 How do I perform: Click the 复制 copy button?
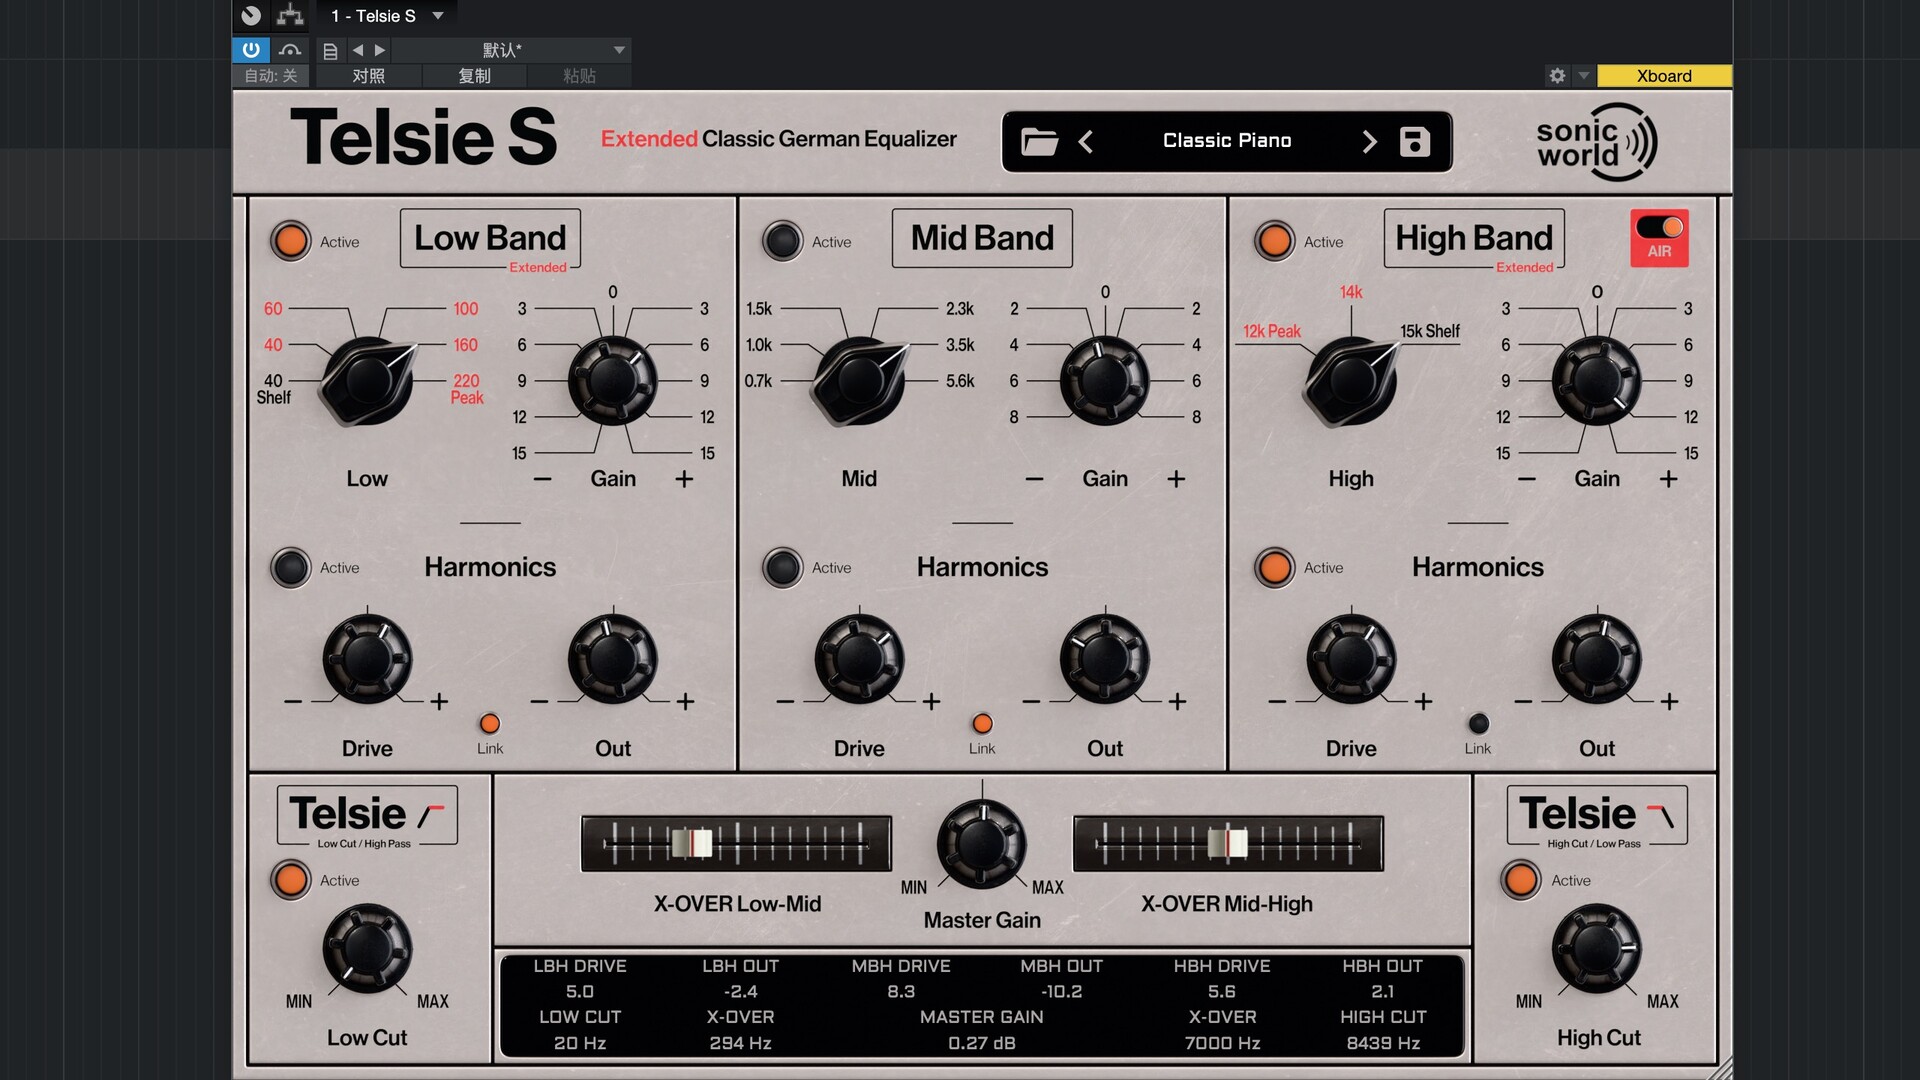click(474, 76)
